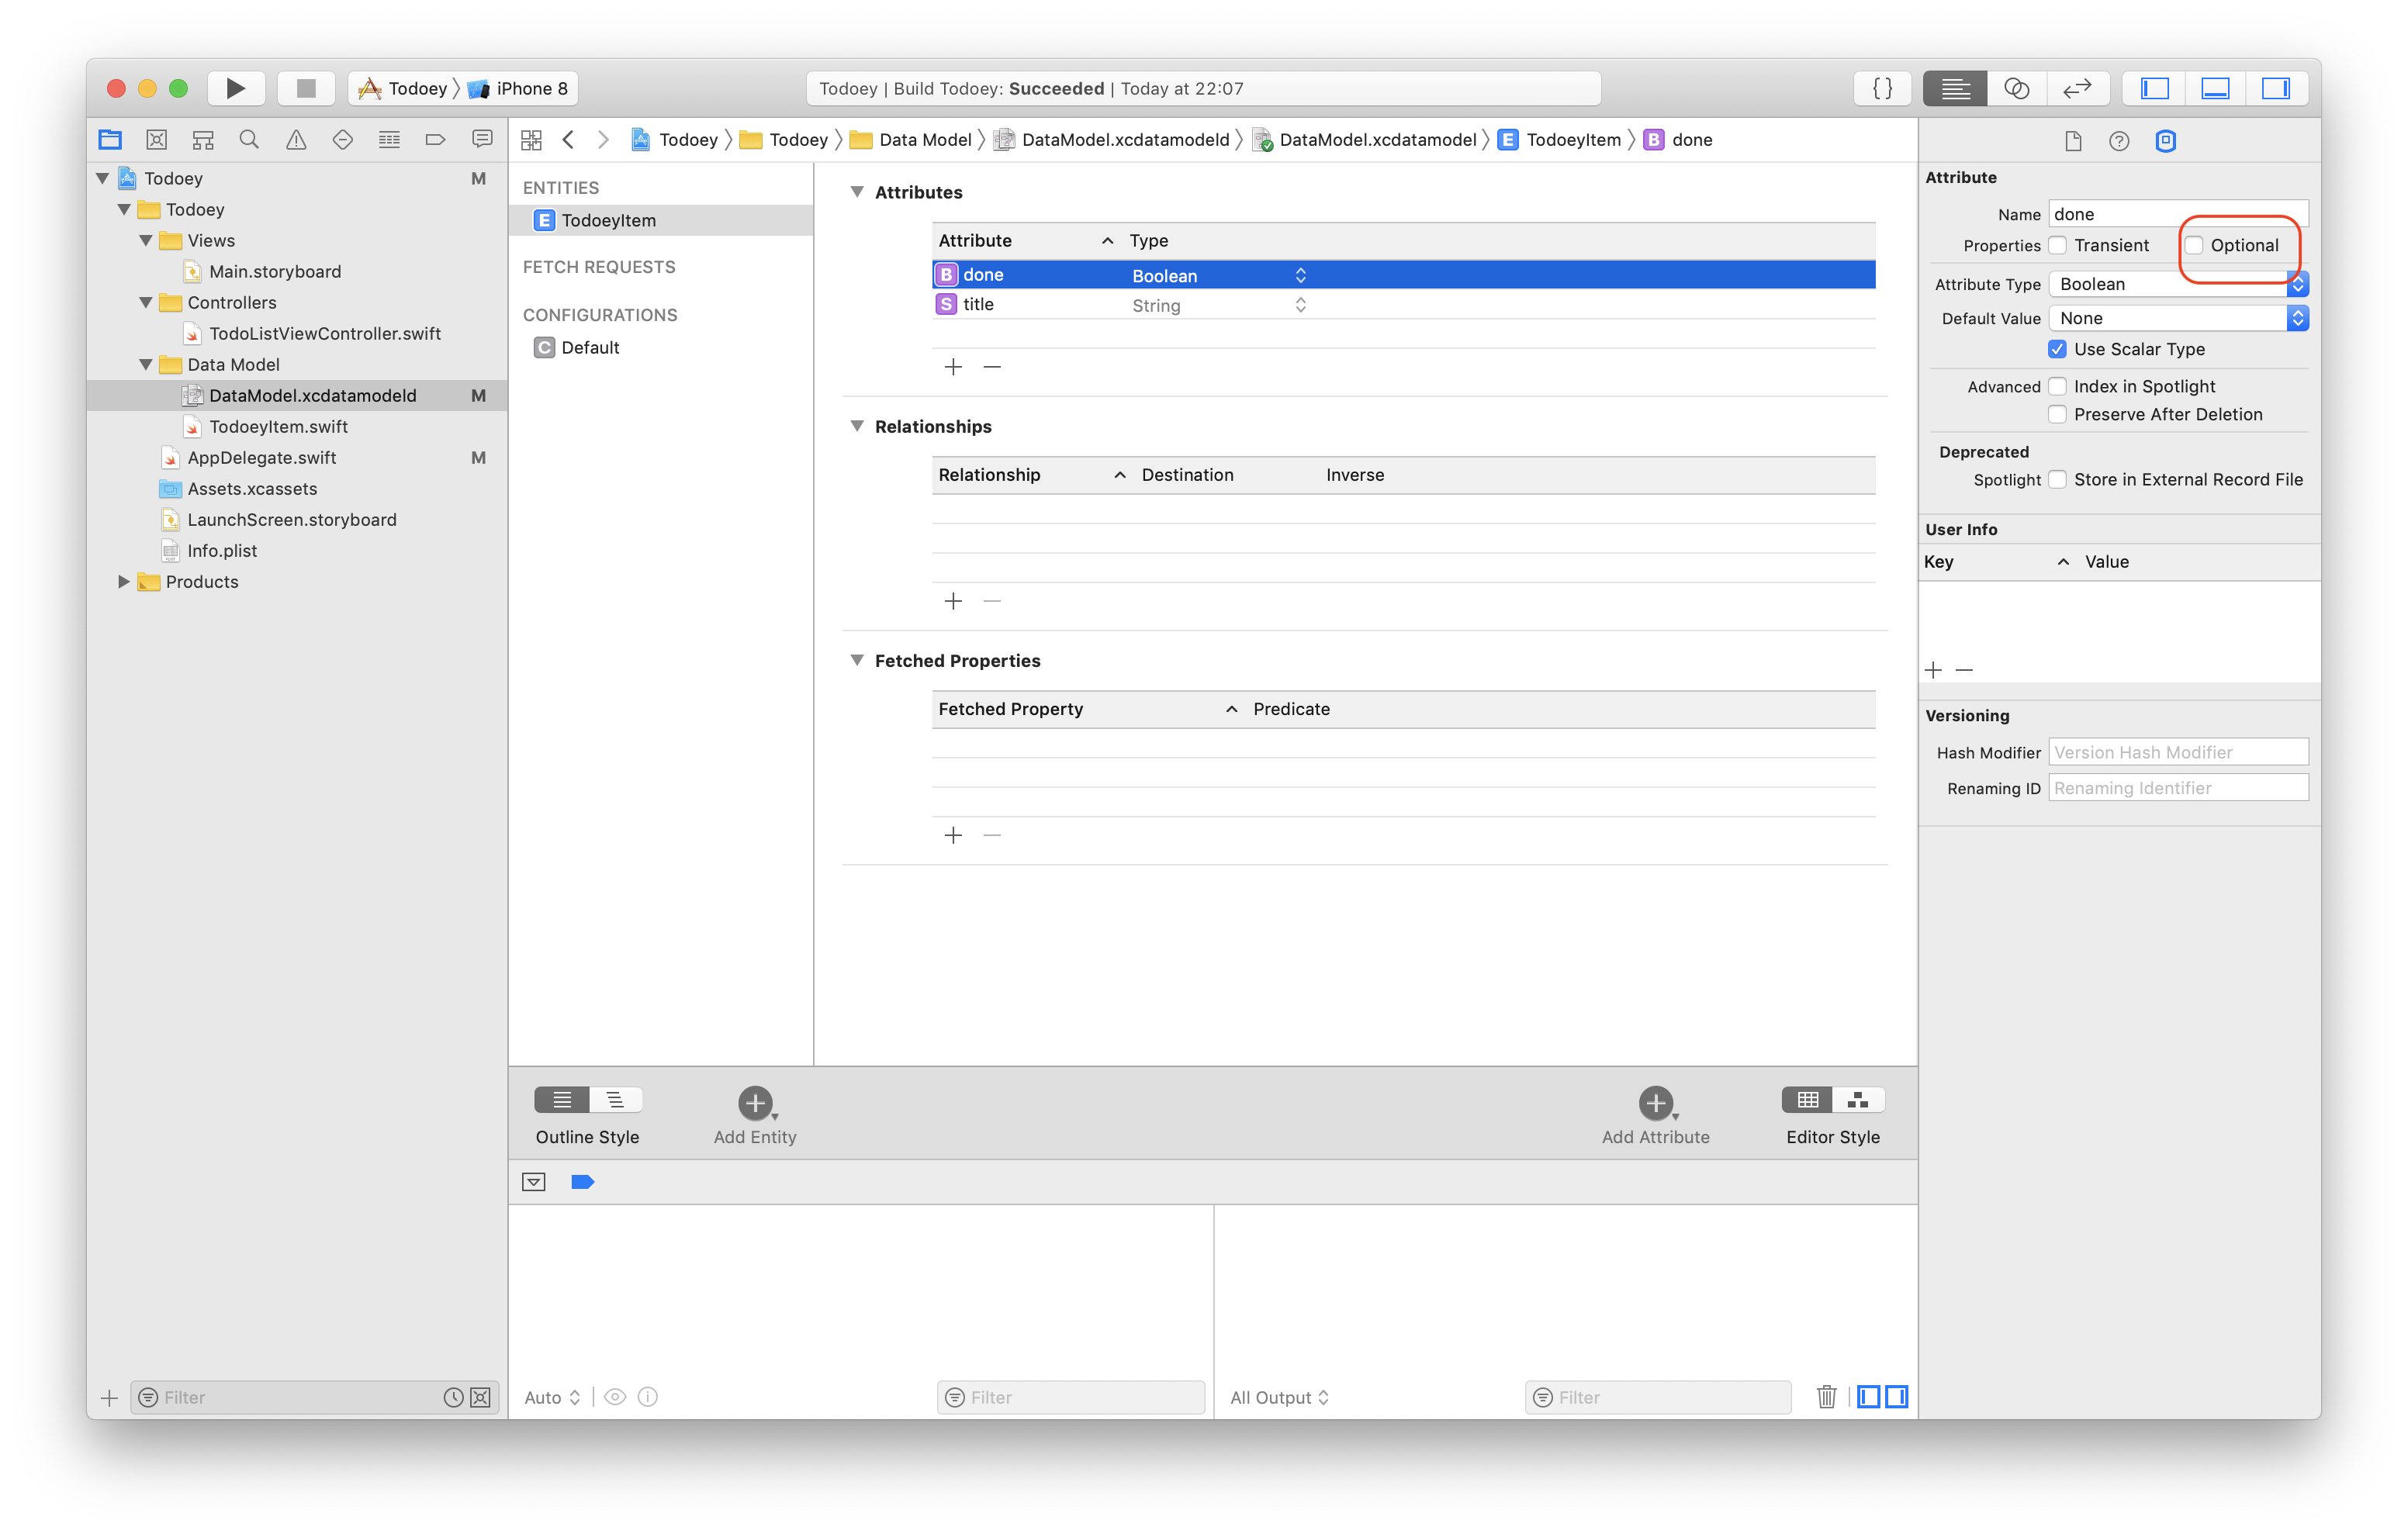Check Index in Spotlight
The image size is (2408, 1534).
[2057, 386]
